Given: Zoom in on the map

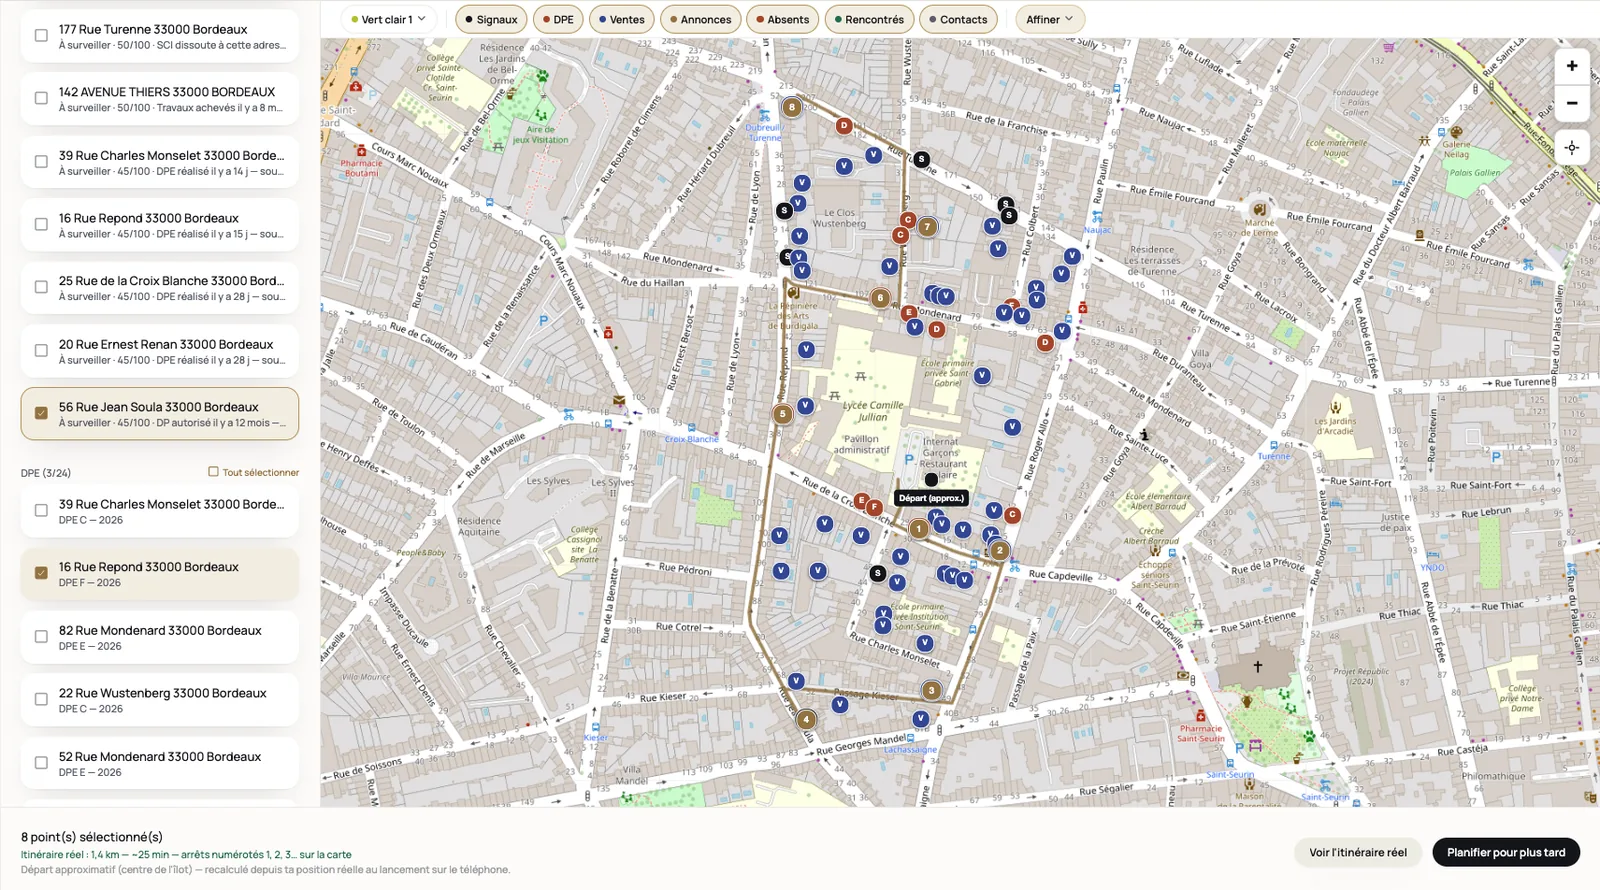Looking at the screenshot, I should click(x=1572, y=66).
